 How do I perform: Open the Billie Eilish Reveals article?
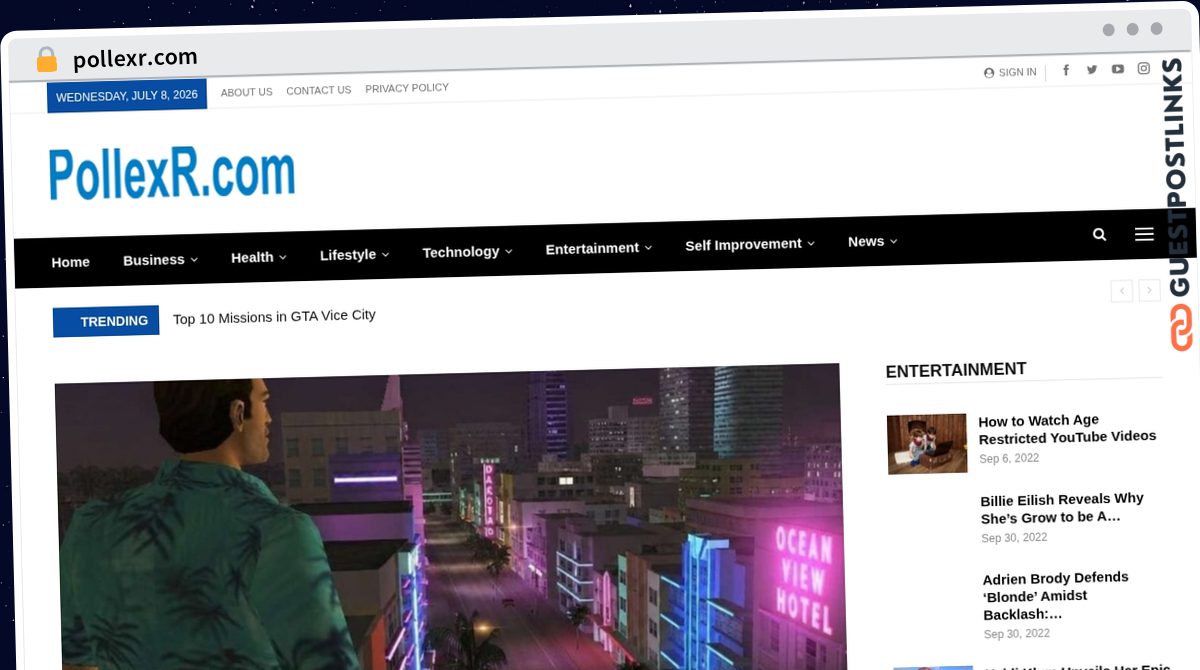(1062, 508)
